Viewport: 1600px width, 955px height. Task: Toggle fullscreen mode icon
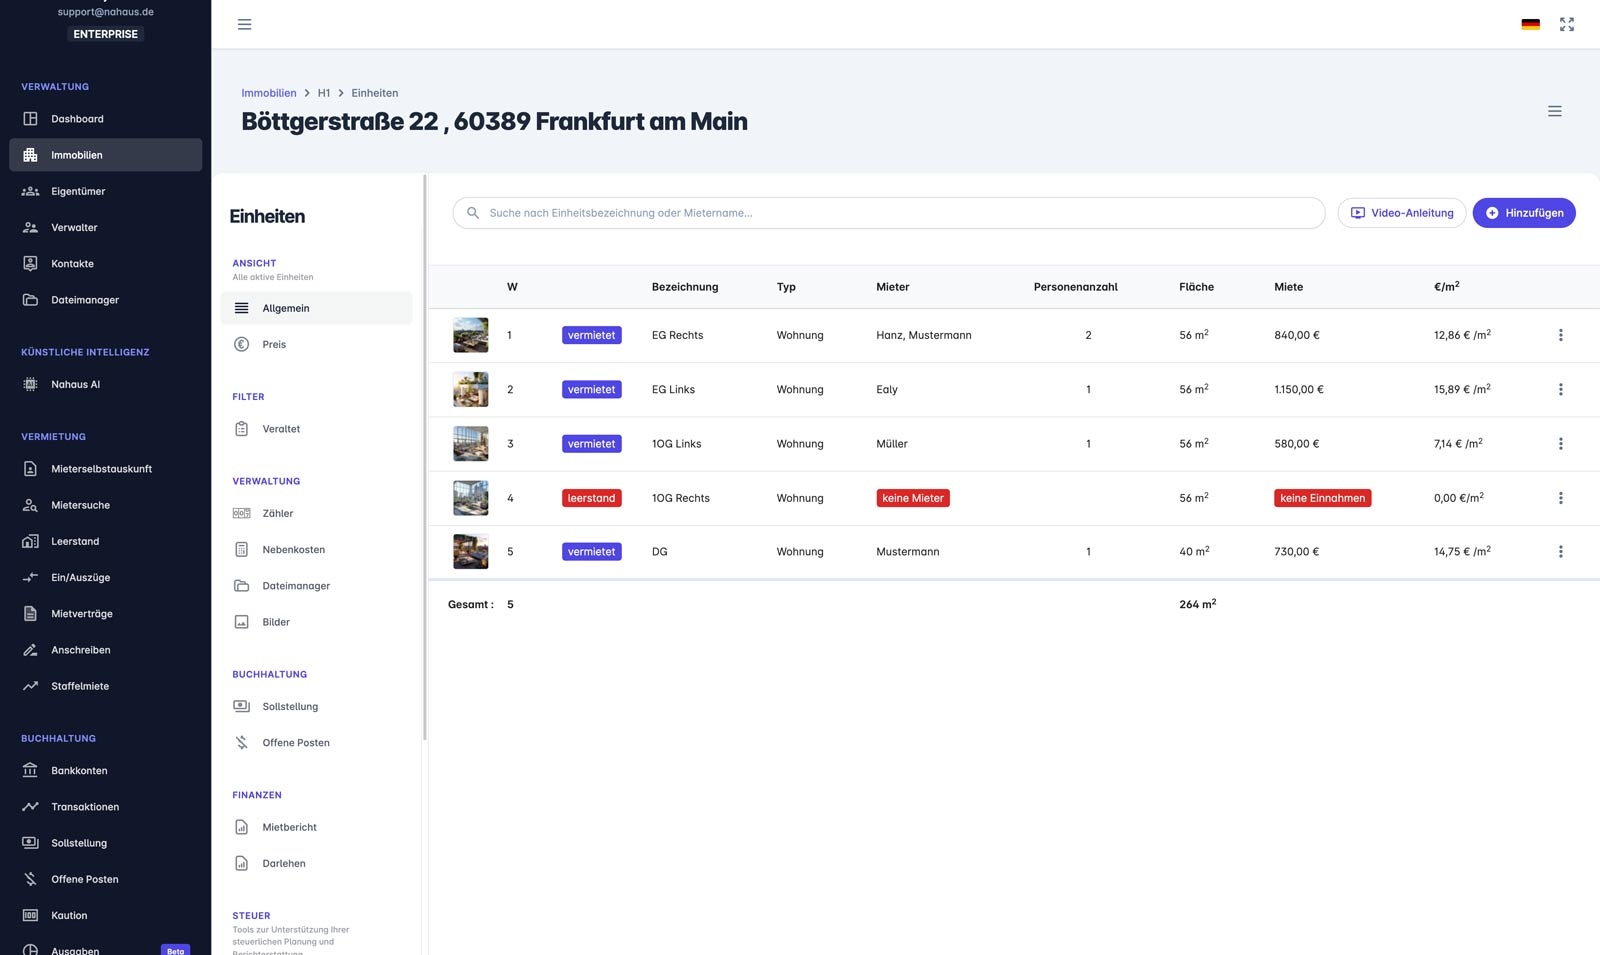coord(1567,24)
